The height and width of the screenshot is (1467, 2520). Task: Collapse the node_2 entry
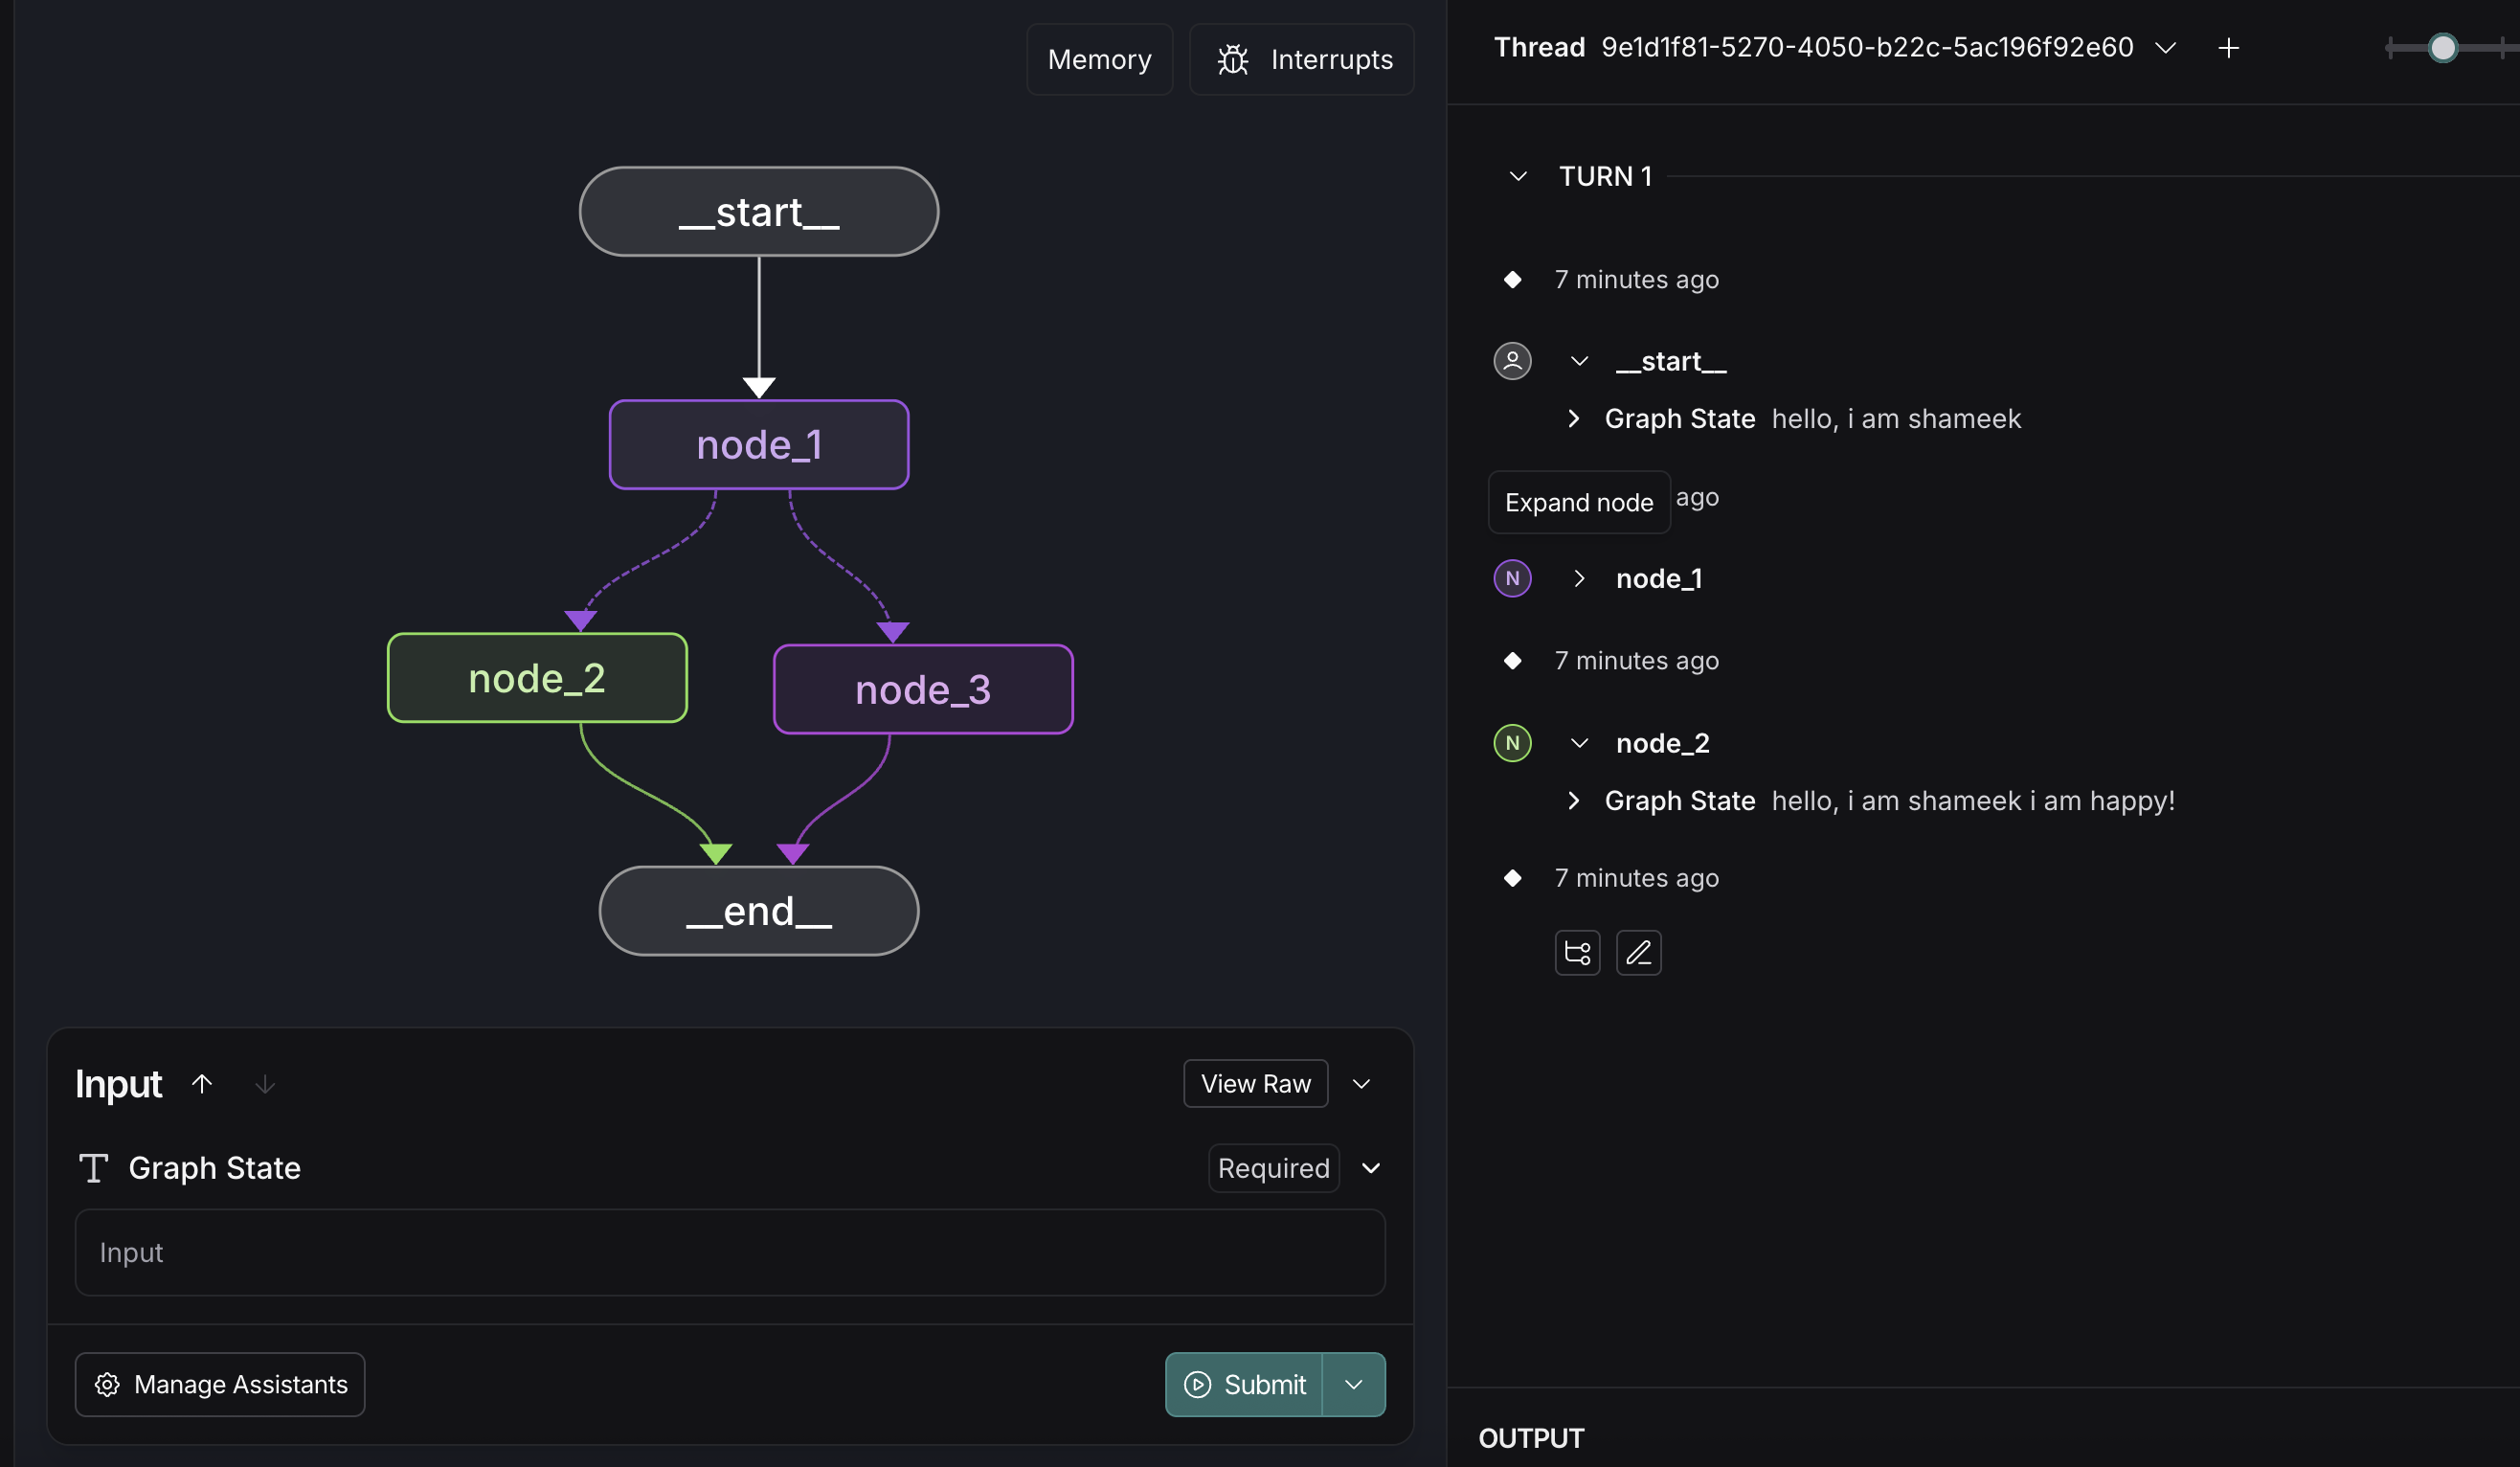(1579, 743)
